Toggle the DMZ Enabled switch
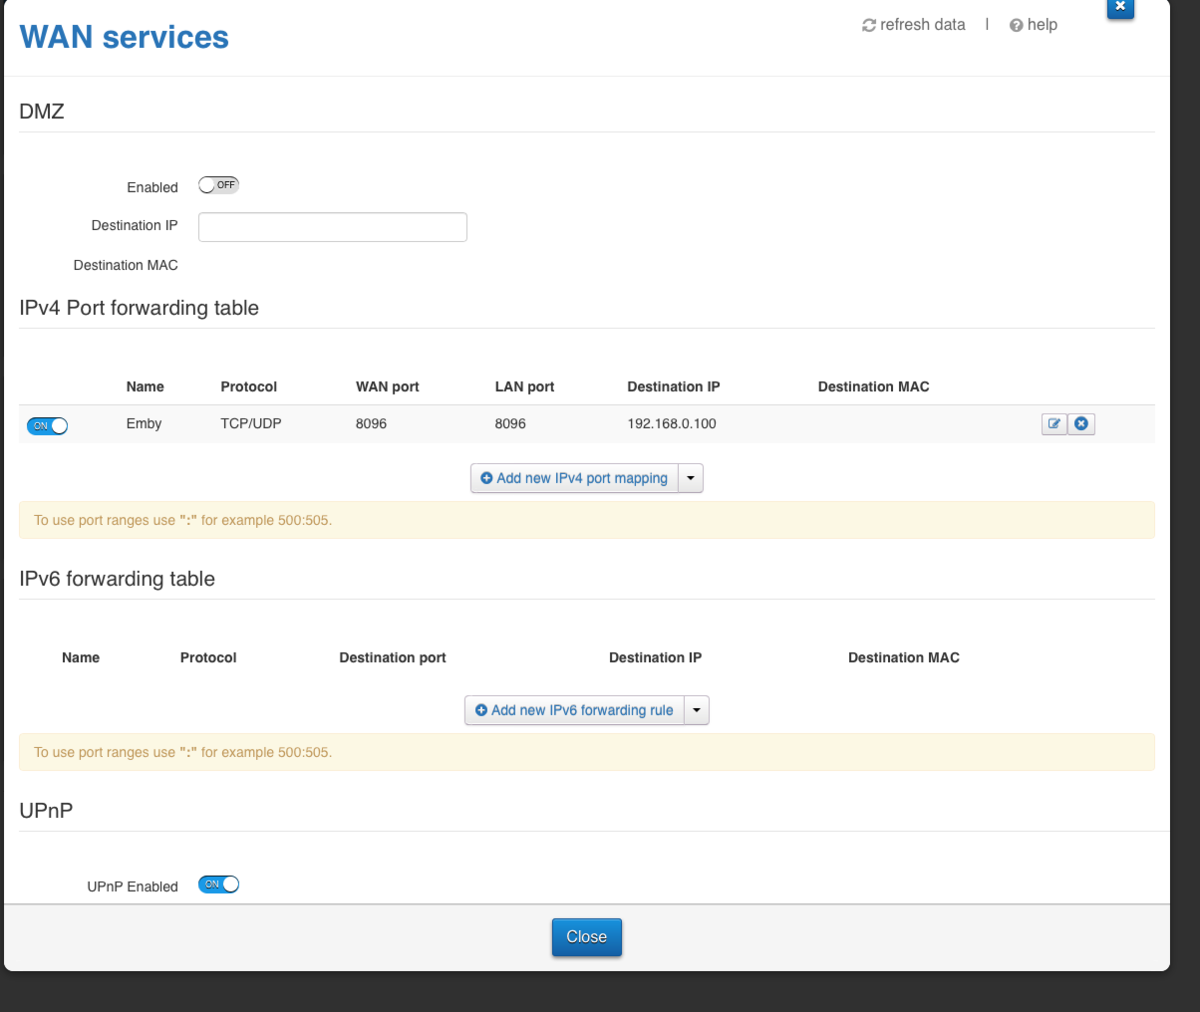 pyautogui.click(x=218, y=185)
